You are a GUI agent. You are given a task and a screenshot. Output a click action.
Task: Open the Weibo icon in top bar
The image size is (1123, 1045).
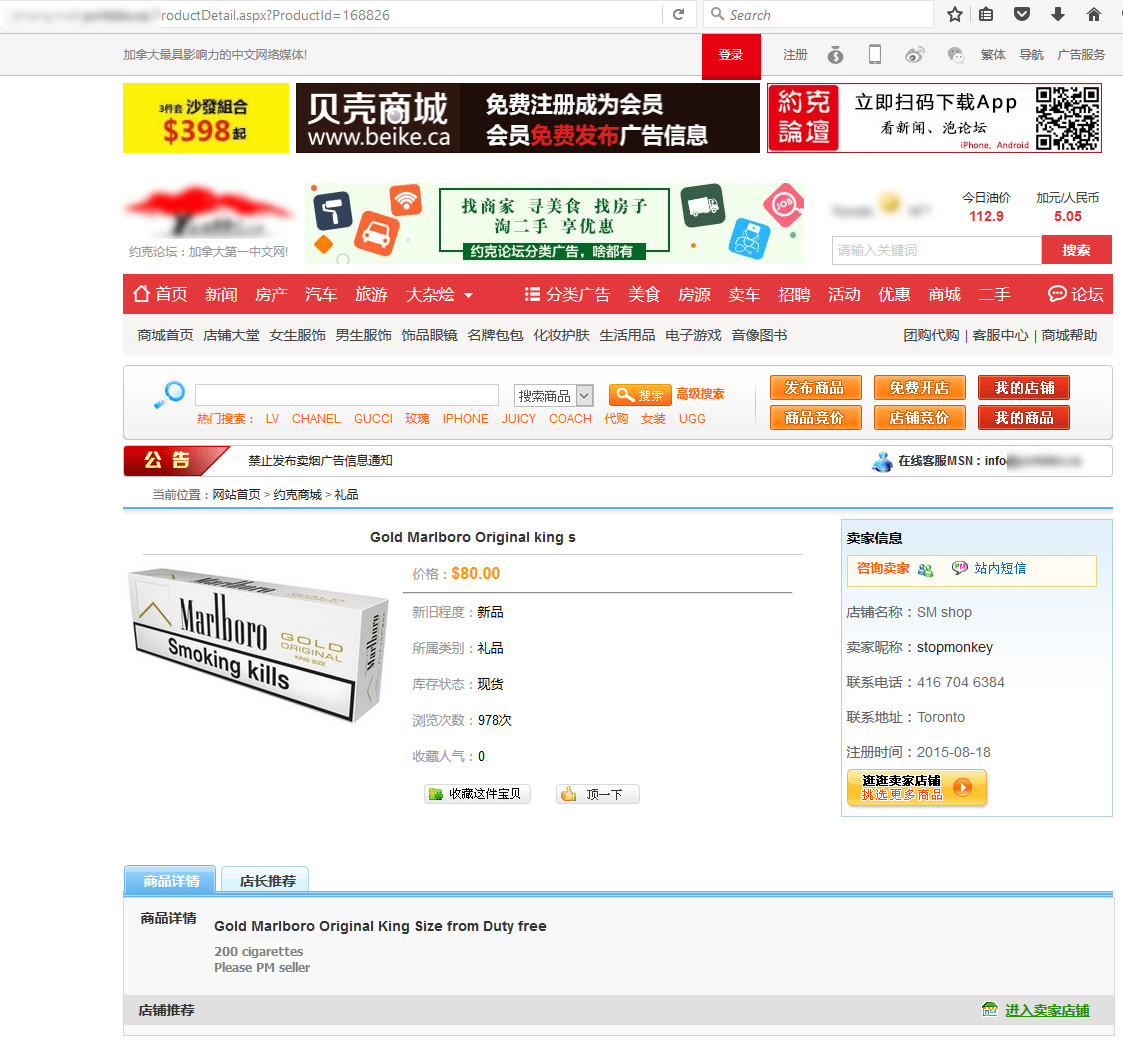[x=915, y=54]
